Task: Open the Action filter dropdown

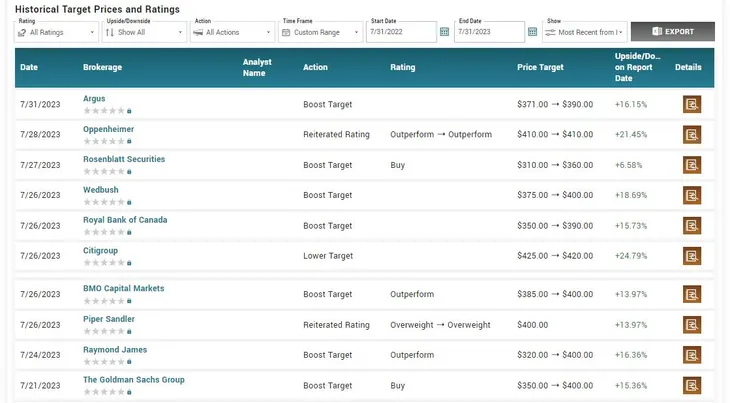Action: tap(232, 32)
